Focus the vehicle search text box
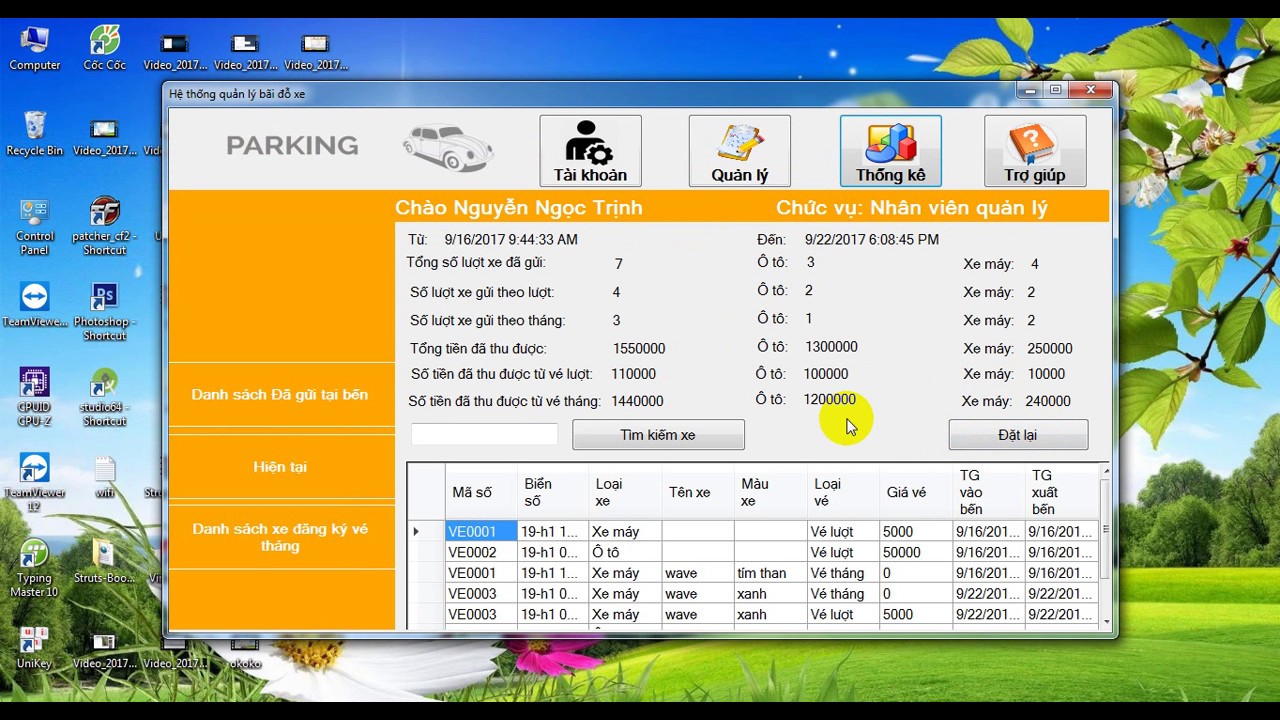 click(x=484, y=434)
